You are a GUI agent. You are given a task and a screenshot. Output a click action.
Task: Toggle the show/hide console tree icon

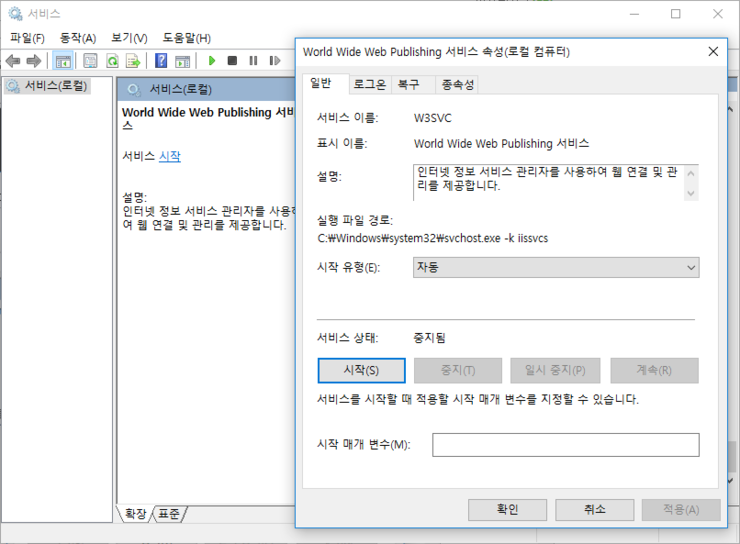tap(63, 61)
